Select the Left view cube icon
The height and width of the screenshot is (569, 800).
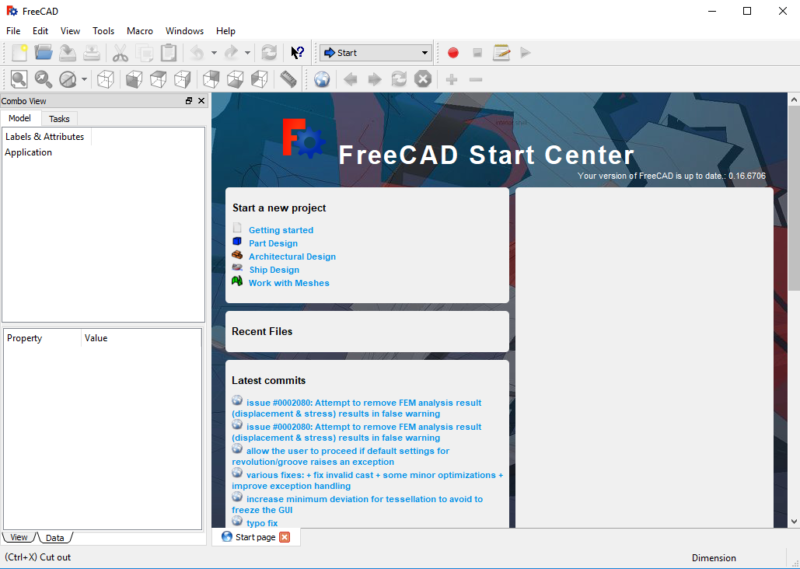260,79
